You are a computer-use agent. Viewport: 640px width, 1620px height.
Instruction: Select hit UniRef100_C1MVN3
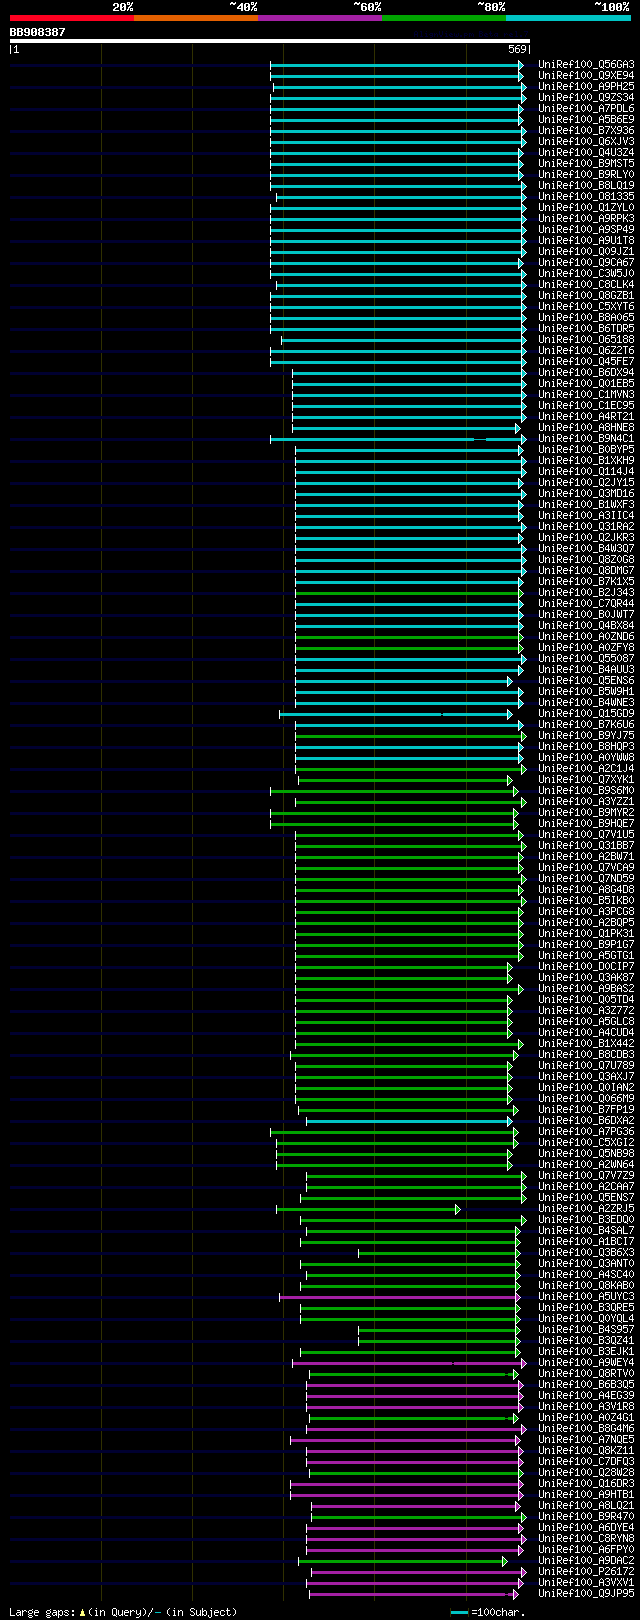click(586, 394)
